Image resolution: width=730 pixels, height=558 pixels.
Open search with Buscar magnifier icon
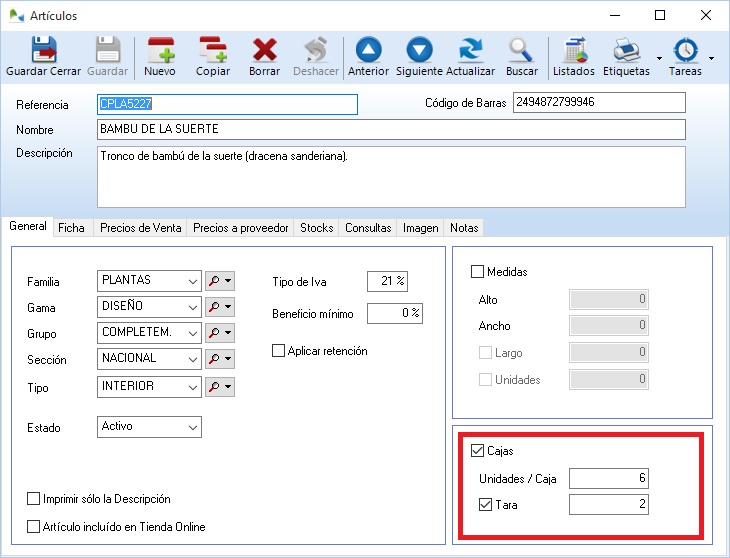click(x=521, y=51)
